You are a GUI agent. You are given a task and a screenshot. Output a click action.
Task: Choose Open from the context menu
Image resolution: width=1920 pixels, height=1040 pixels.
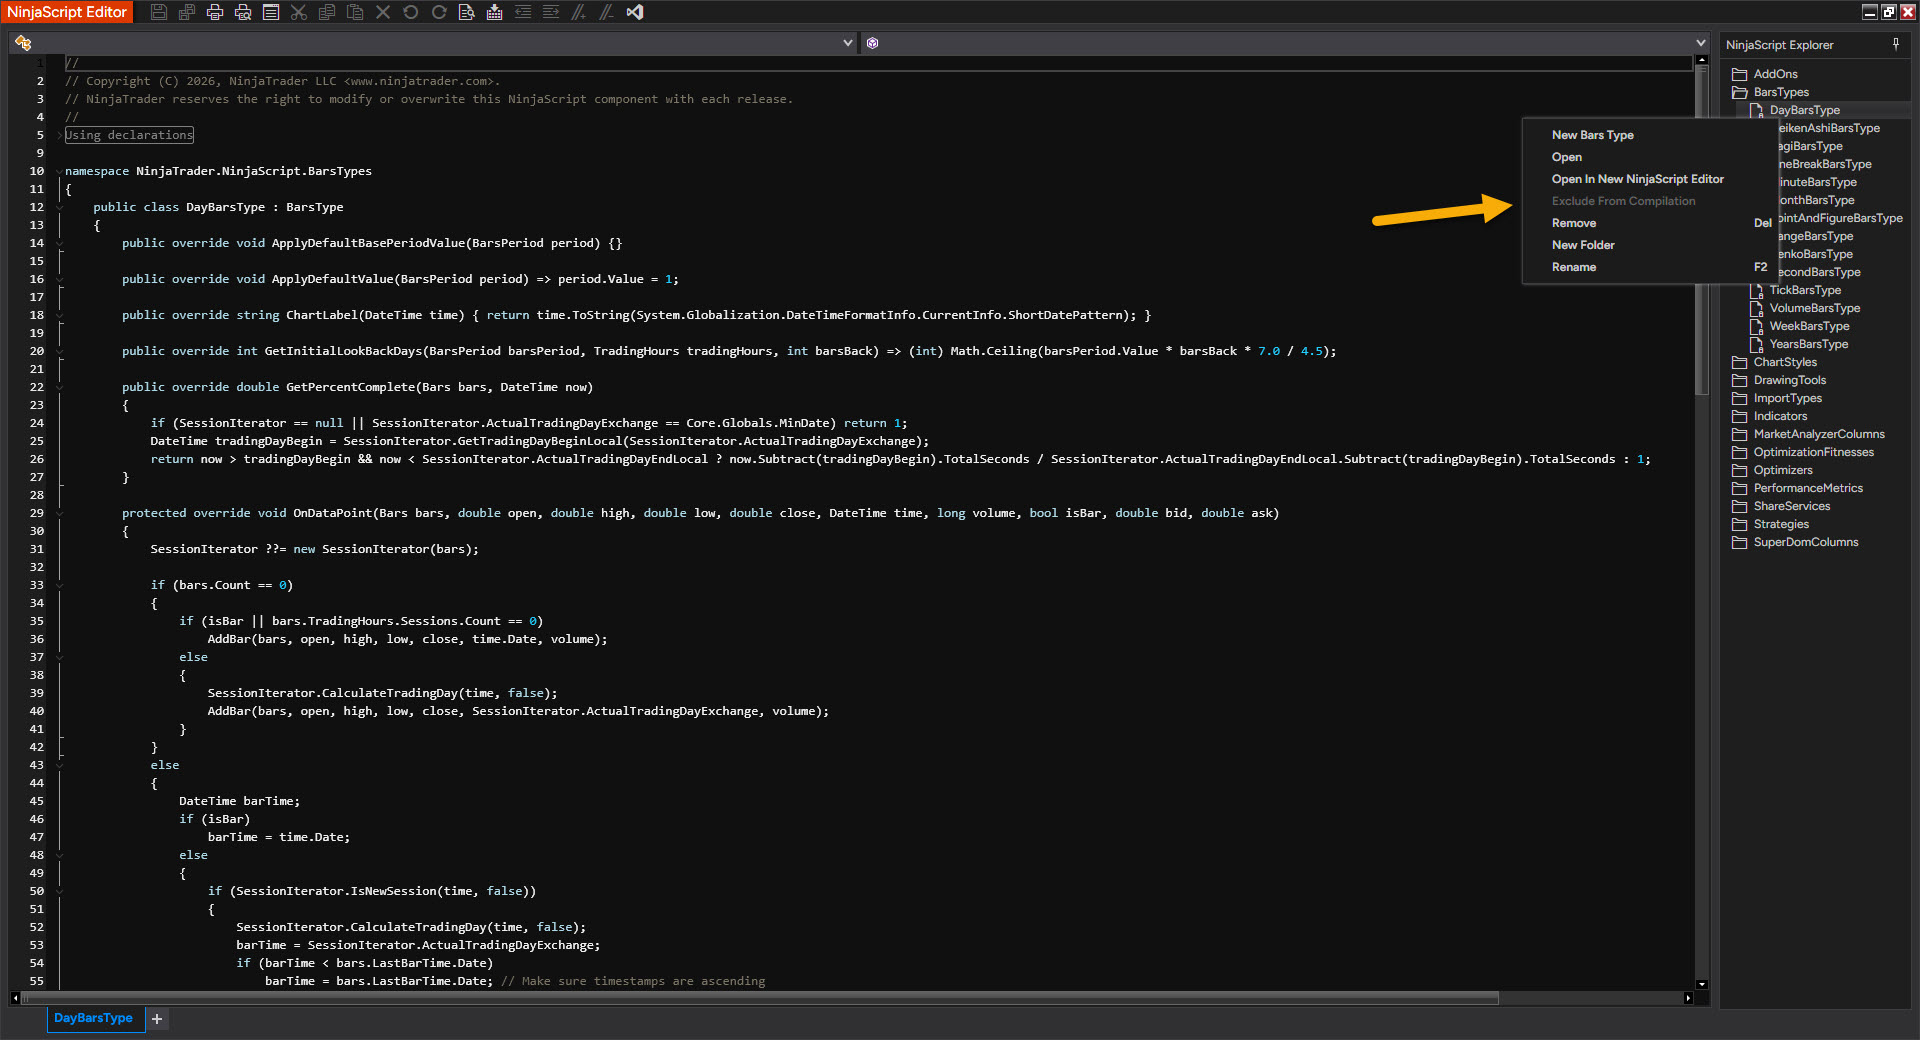pos(1648,157)
